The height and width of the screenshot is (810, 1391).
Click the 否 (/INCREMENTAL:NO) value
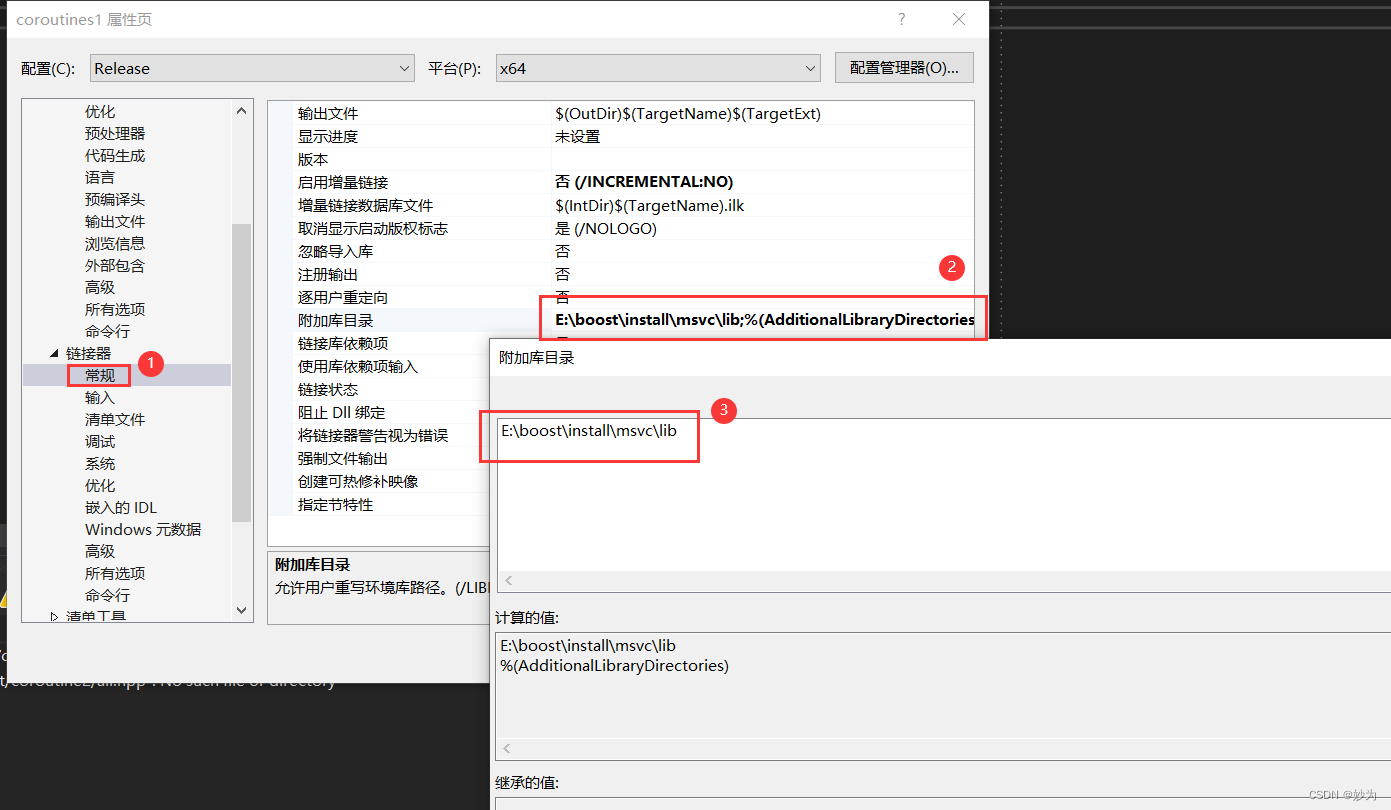pos(644,182)
